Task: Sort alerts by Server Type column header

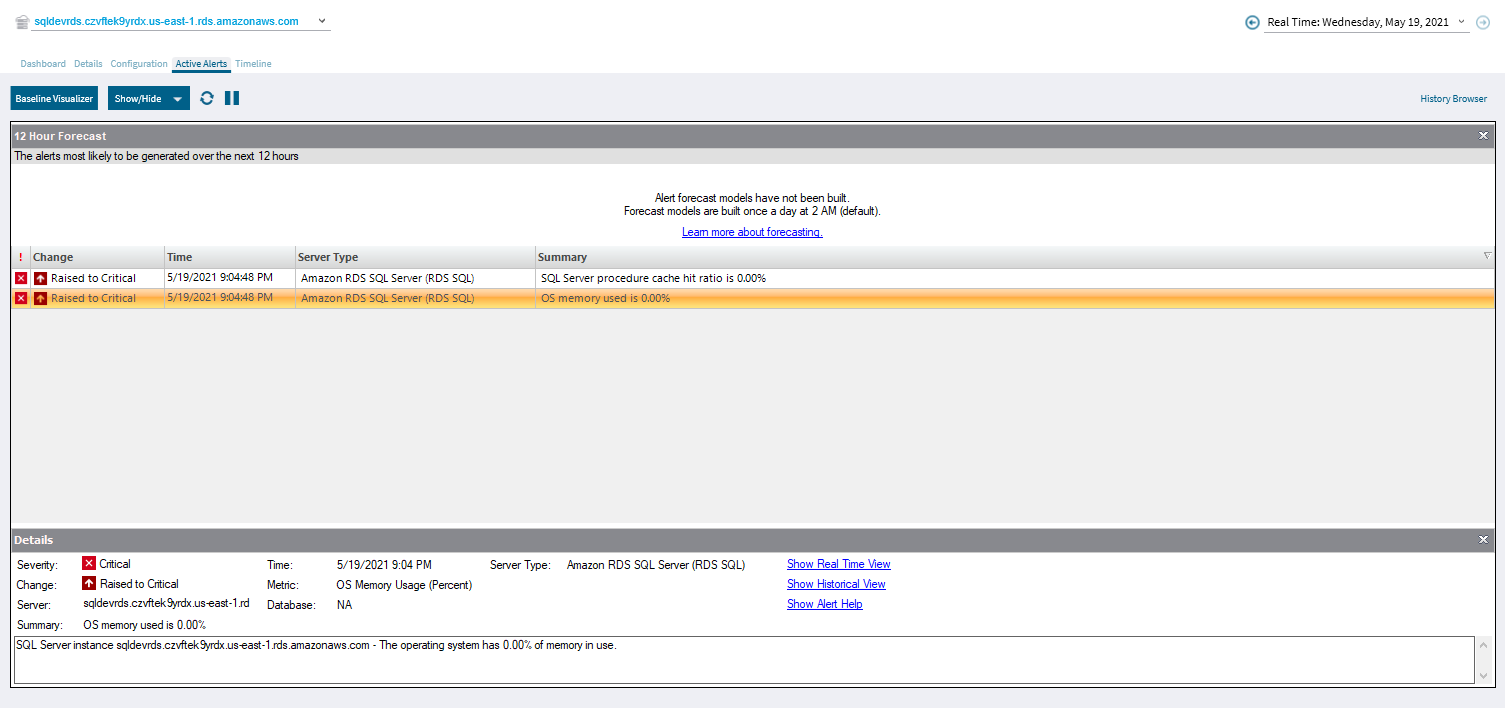Action: pos(415,257)
